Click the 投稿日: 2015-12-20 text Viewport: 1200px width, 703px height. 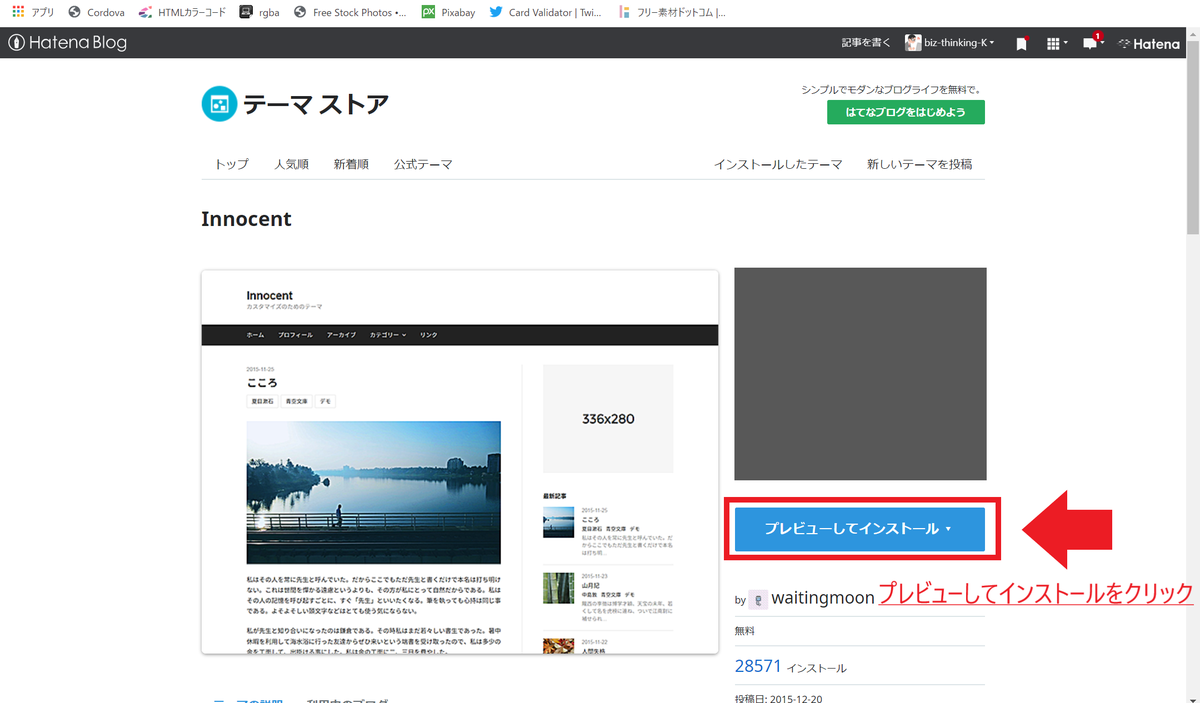tap(777, 697)
